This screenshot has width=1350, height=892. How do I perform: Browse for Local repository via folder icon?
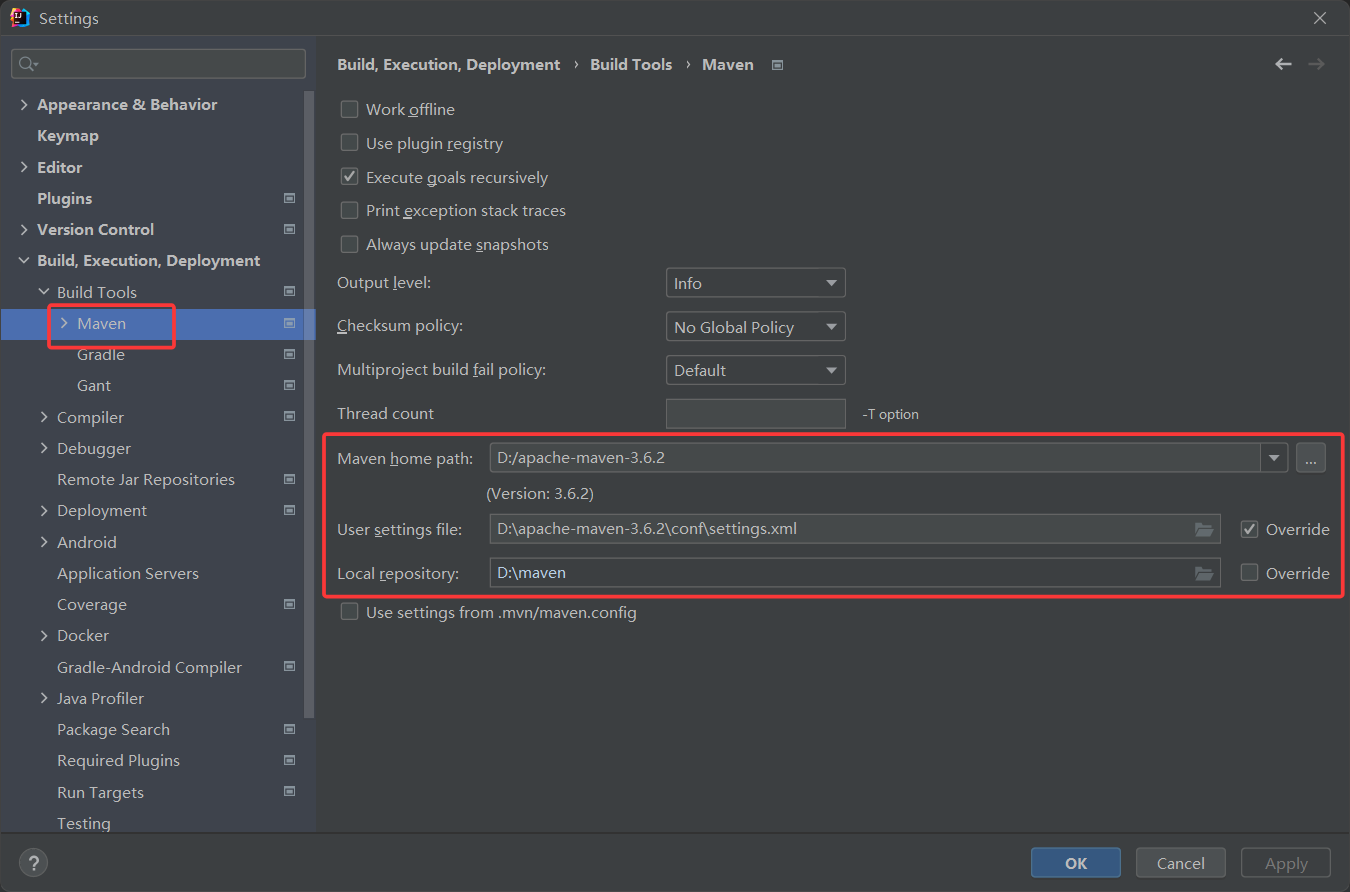1204,573
